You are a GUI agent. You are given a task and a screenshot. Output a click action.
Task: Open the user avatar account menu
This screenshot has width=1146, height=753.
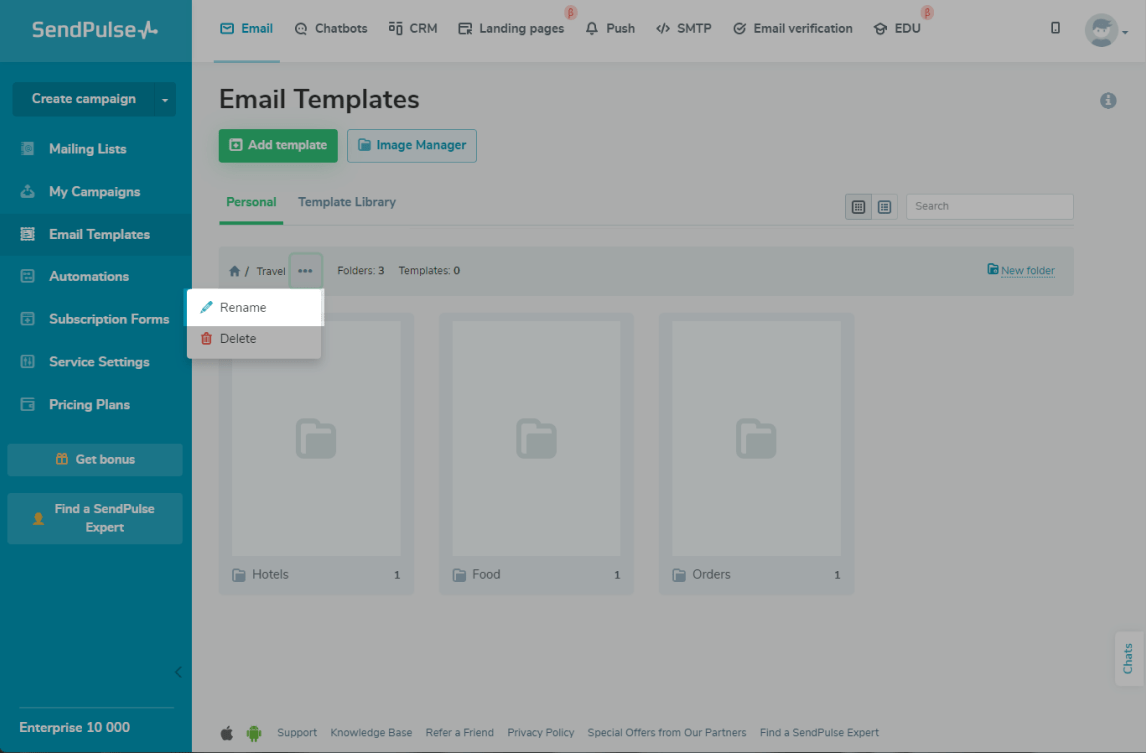click(1106, 31)
